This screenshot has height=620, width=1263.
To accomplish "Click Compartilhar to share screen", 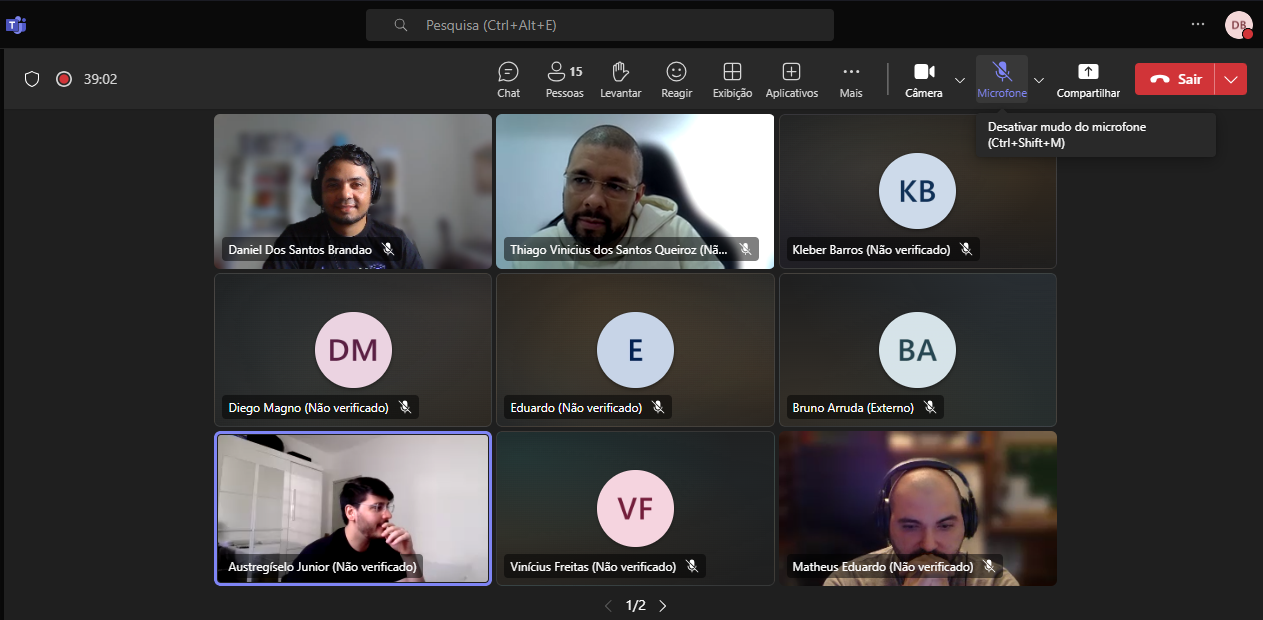I will (1088, 79).
